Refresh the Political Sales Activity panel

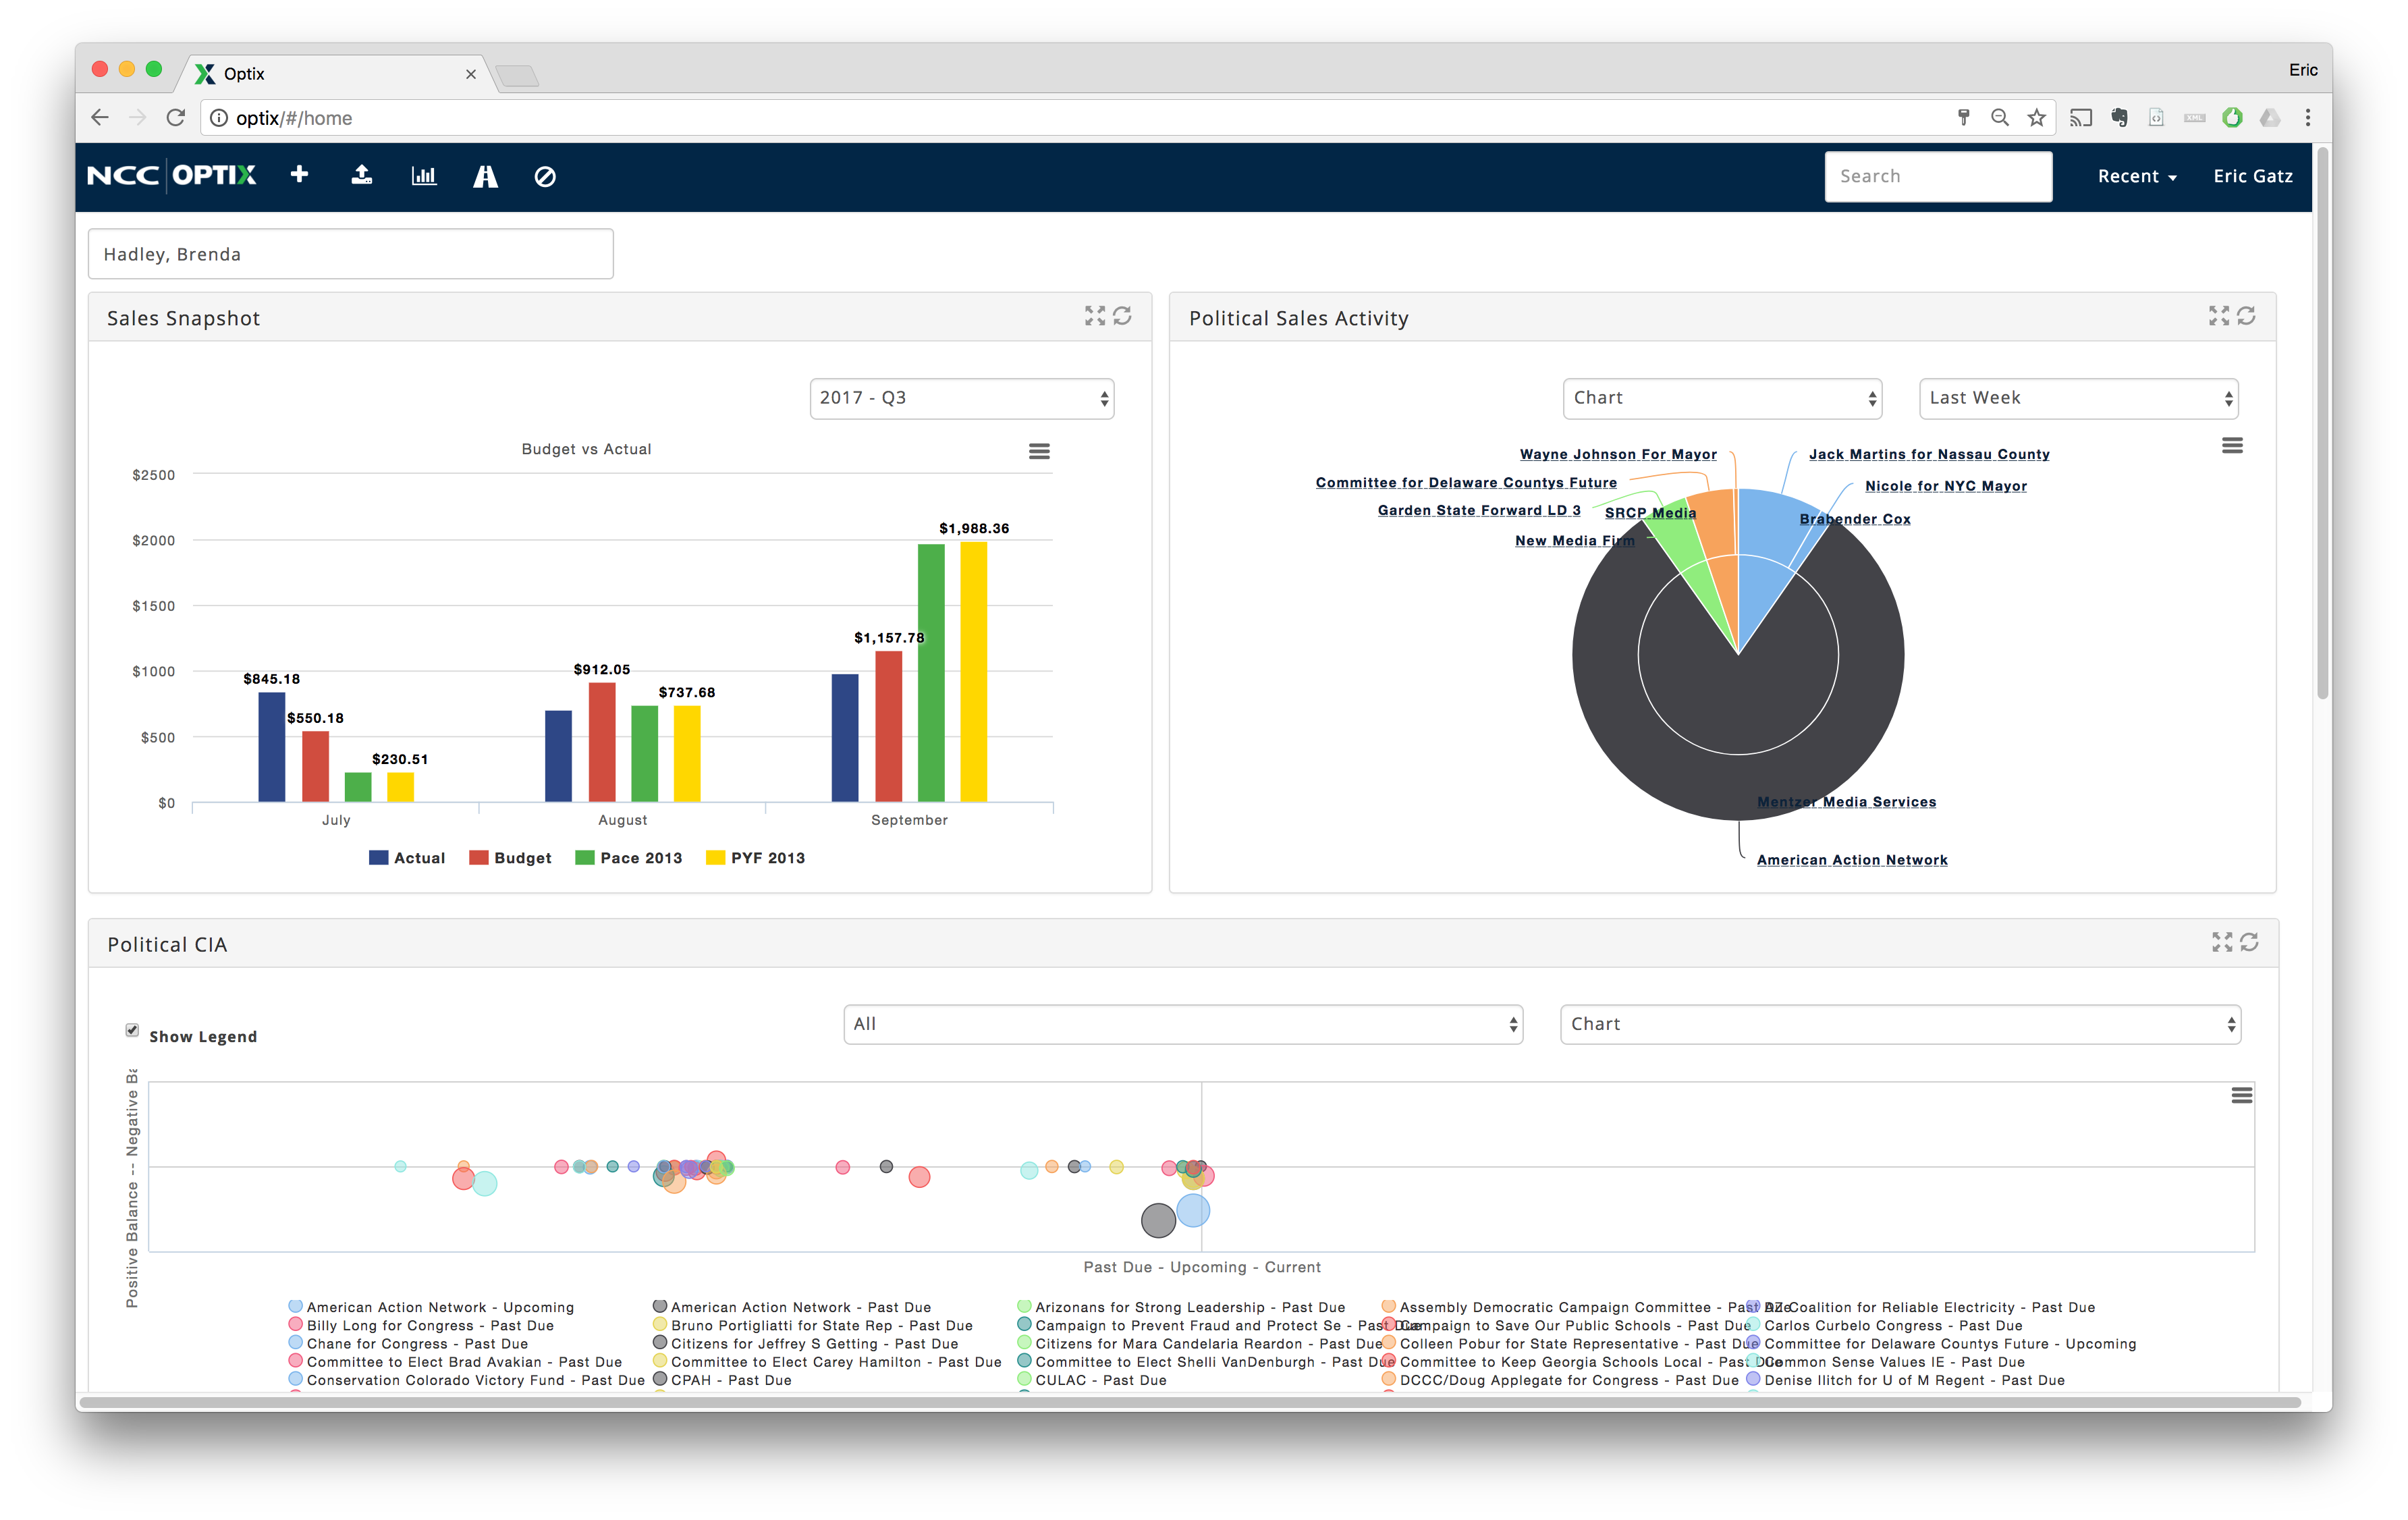[x=2246, y=316]
